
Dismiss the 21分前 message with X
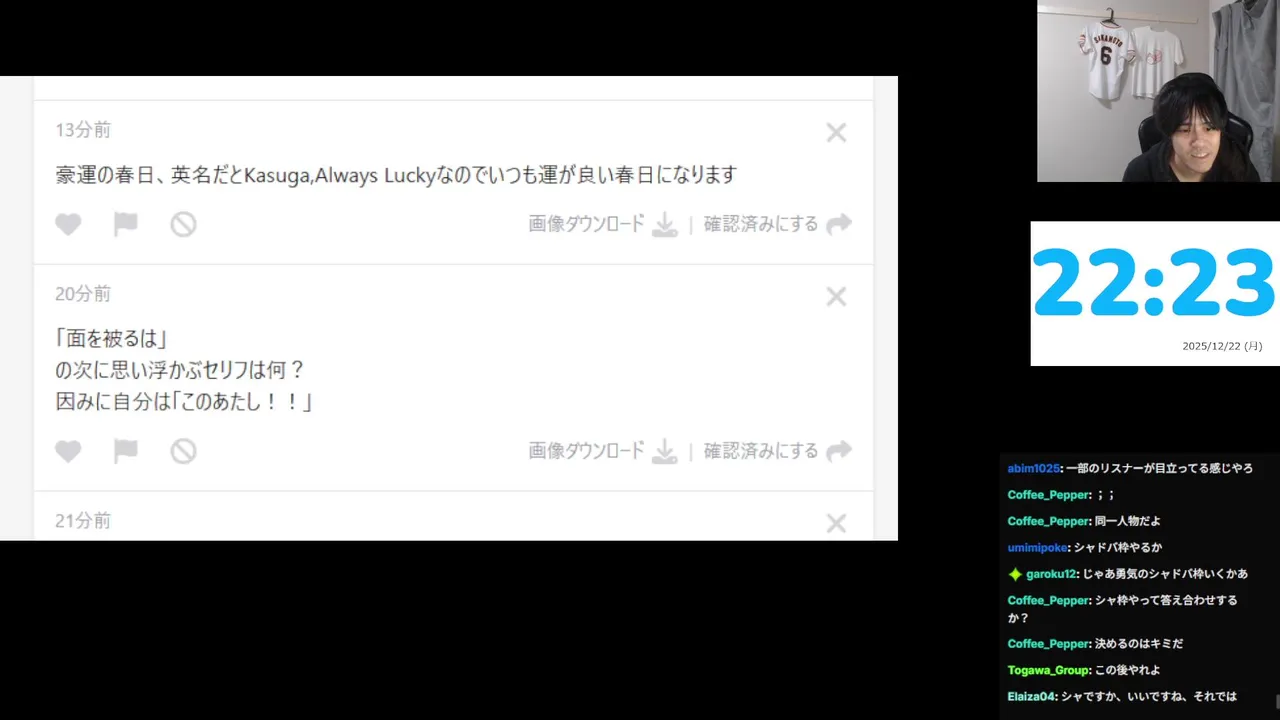pos(836,523)
